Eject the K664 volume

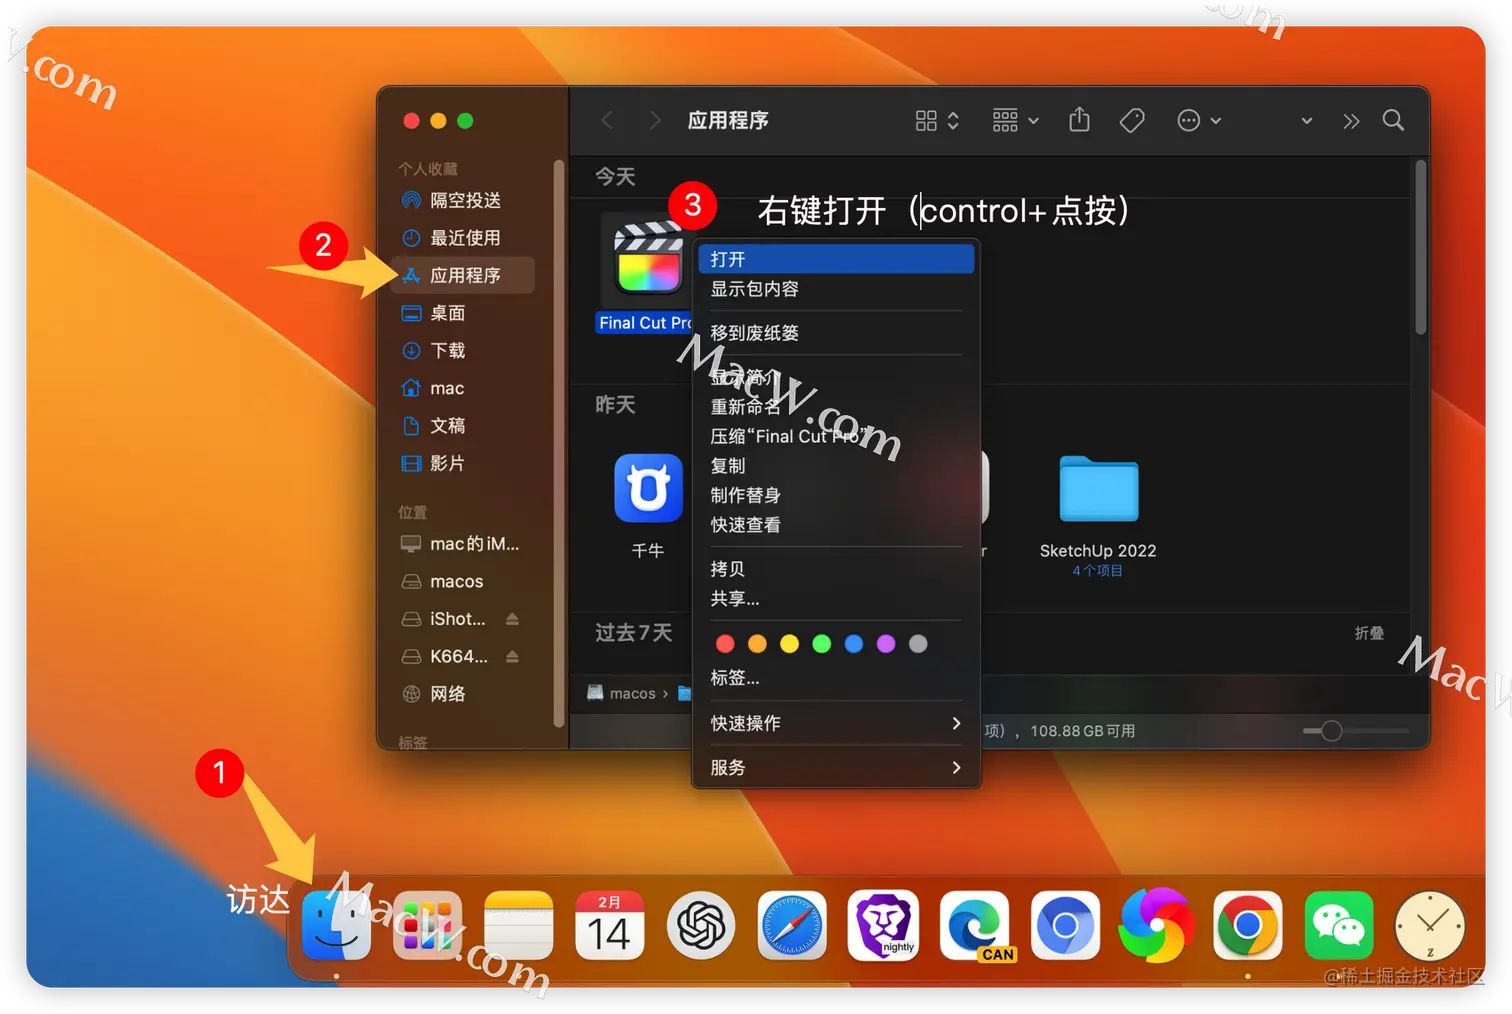click(x=512, y=657)
